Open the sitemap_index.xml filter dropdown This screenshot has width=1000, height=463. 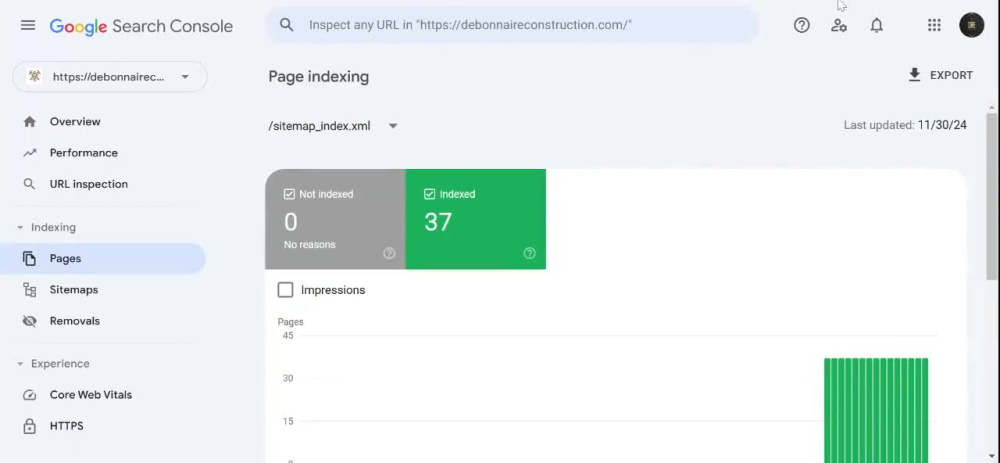pyautogui.click(x=333, y=126)
